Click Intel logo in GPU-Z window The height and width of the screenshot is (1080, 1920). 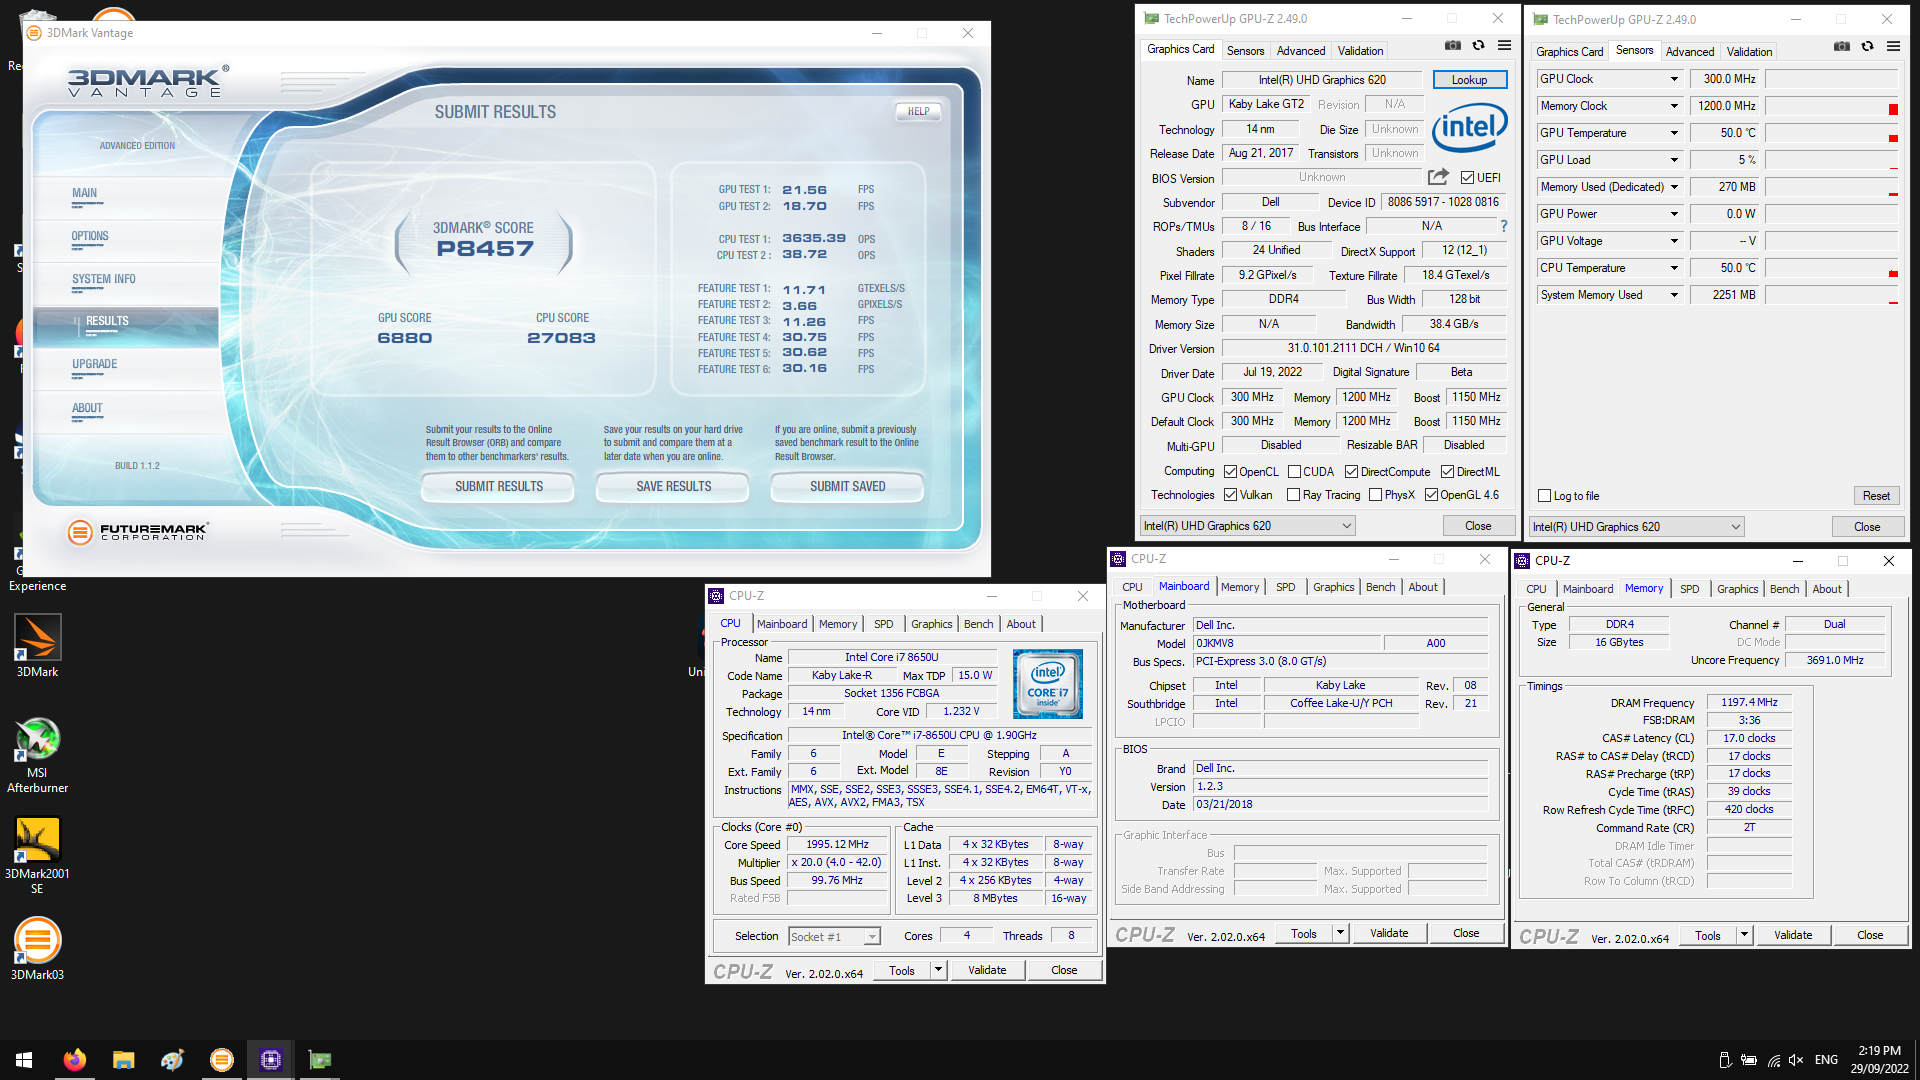(1469, 128)
